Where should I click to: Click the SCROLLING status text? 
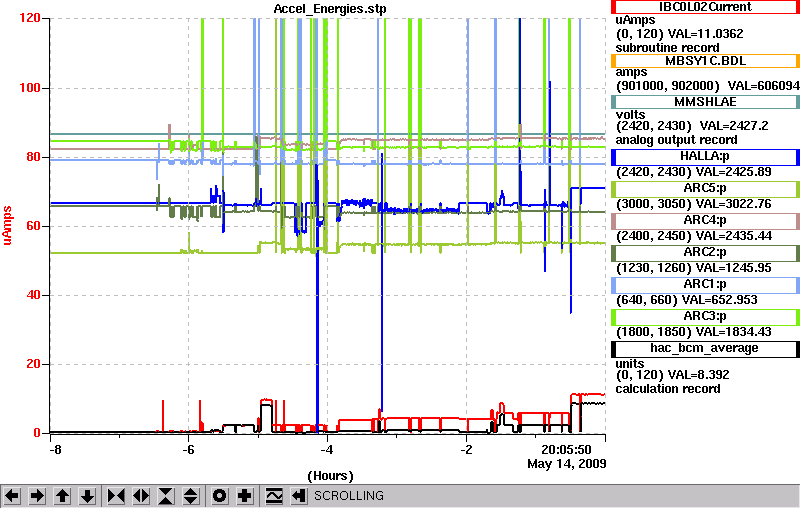[x=348, y=496]
